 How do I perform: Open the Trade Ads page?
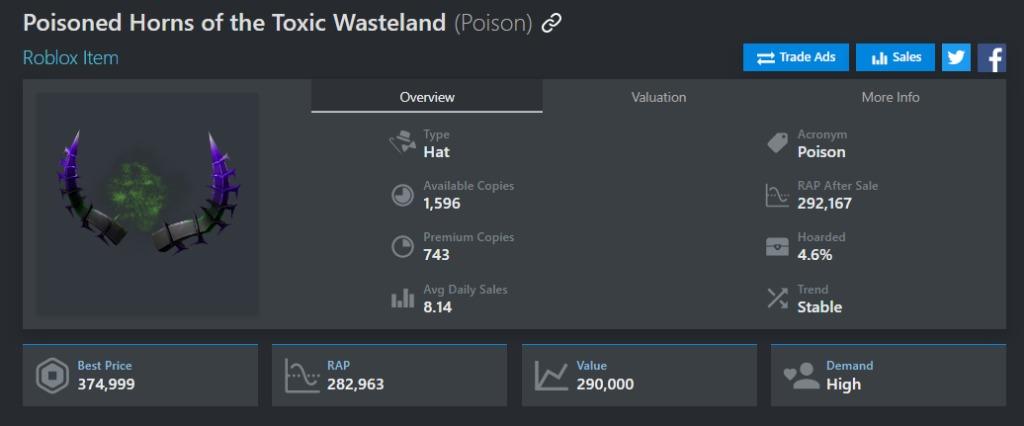tap(796, 58)
